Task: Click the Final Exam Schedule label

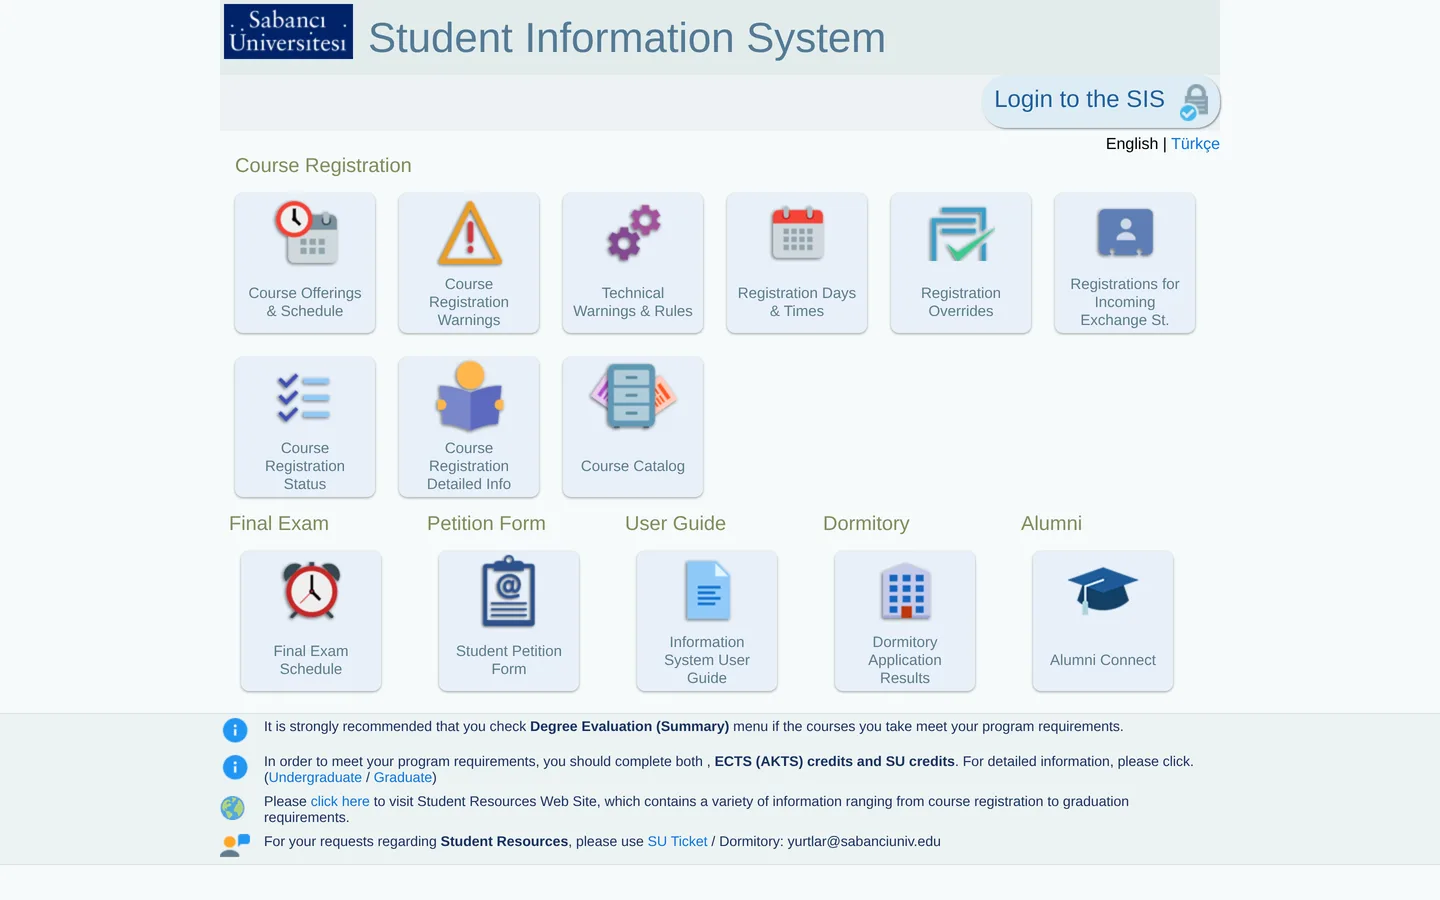Action: 311,660
